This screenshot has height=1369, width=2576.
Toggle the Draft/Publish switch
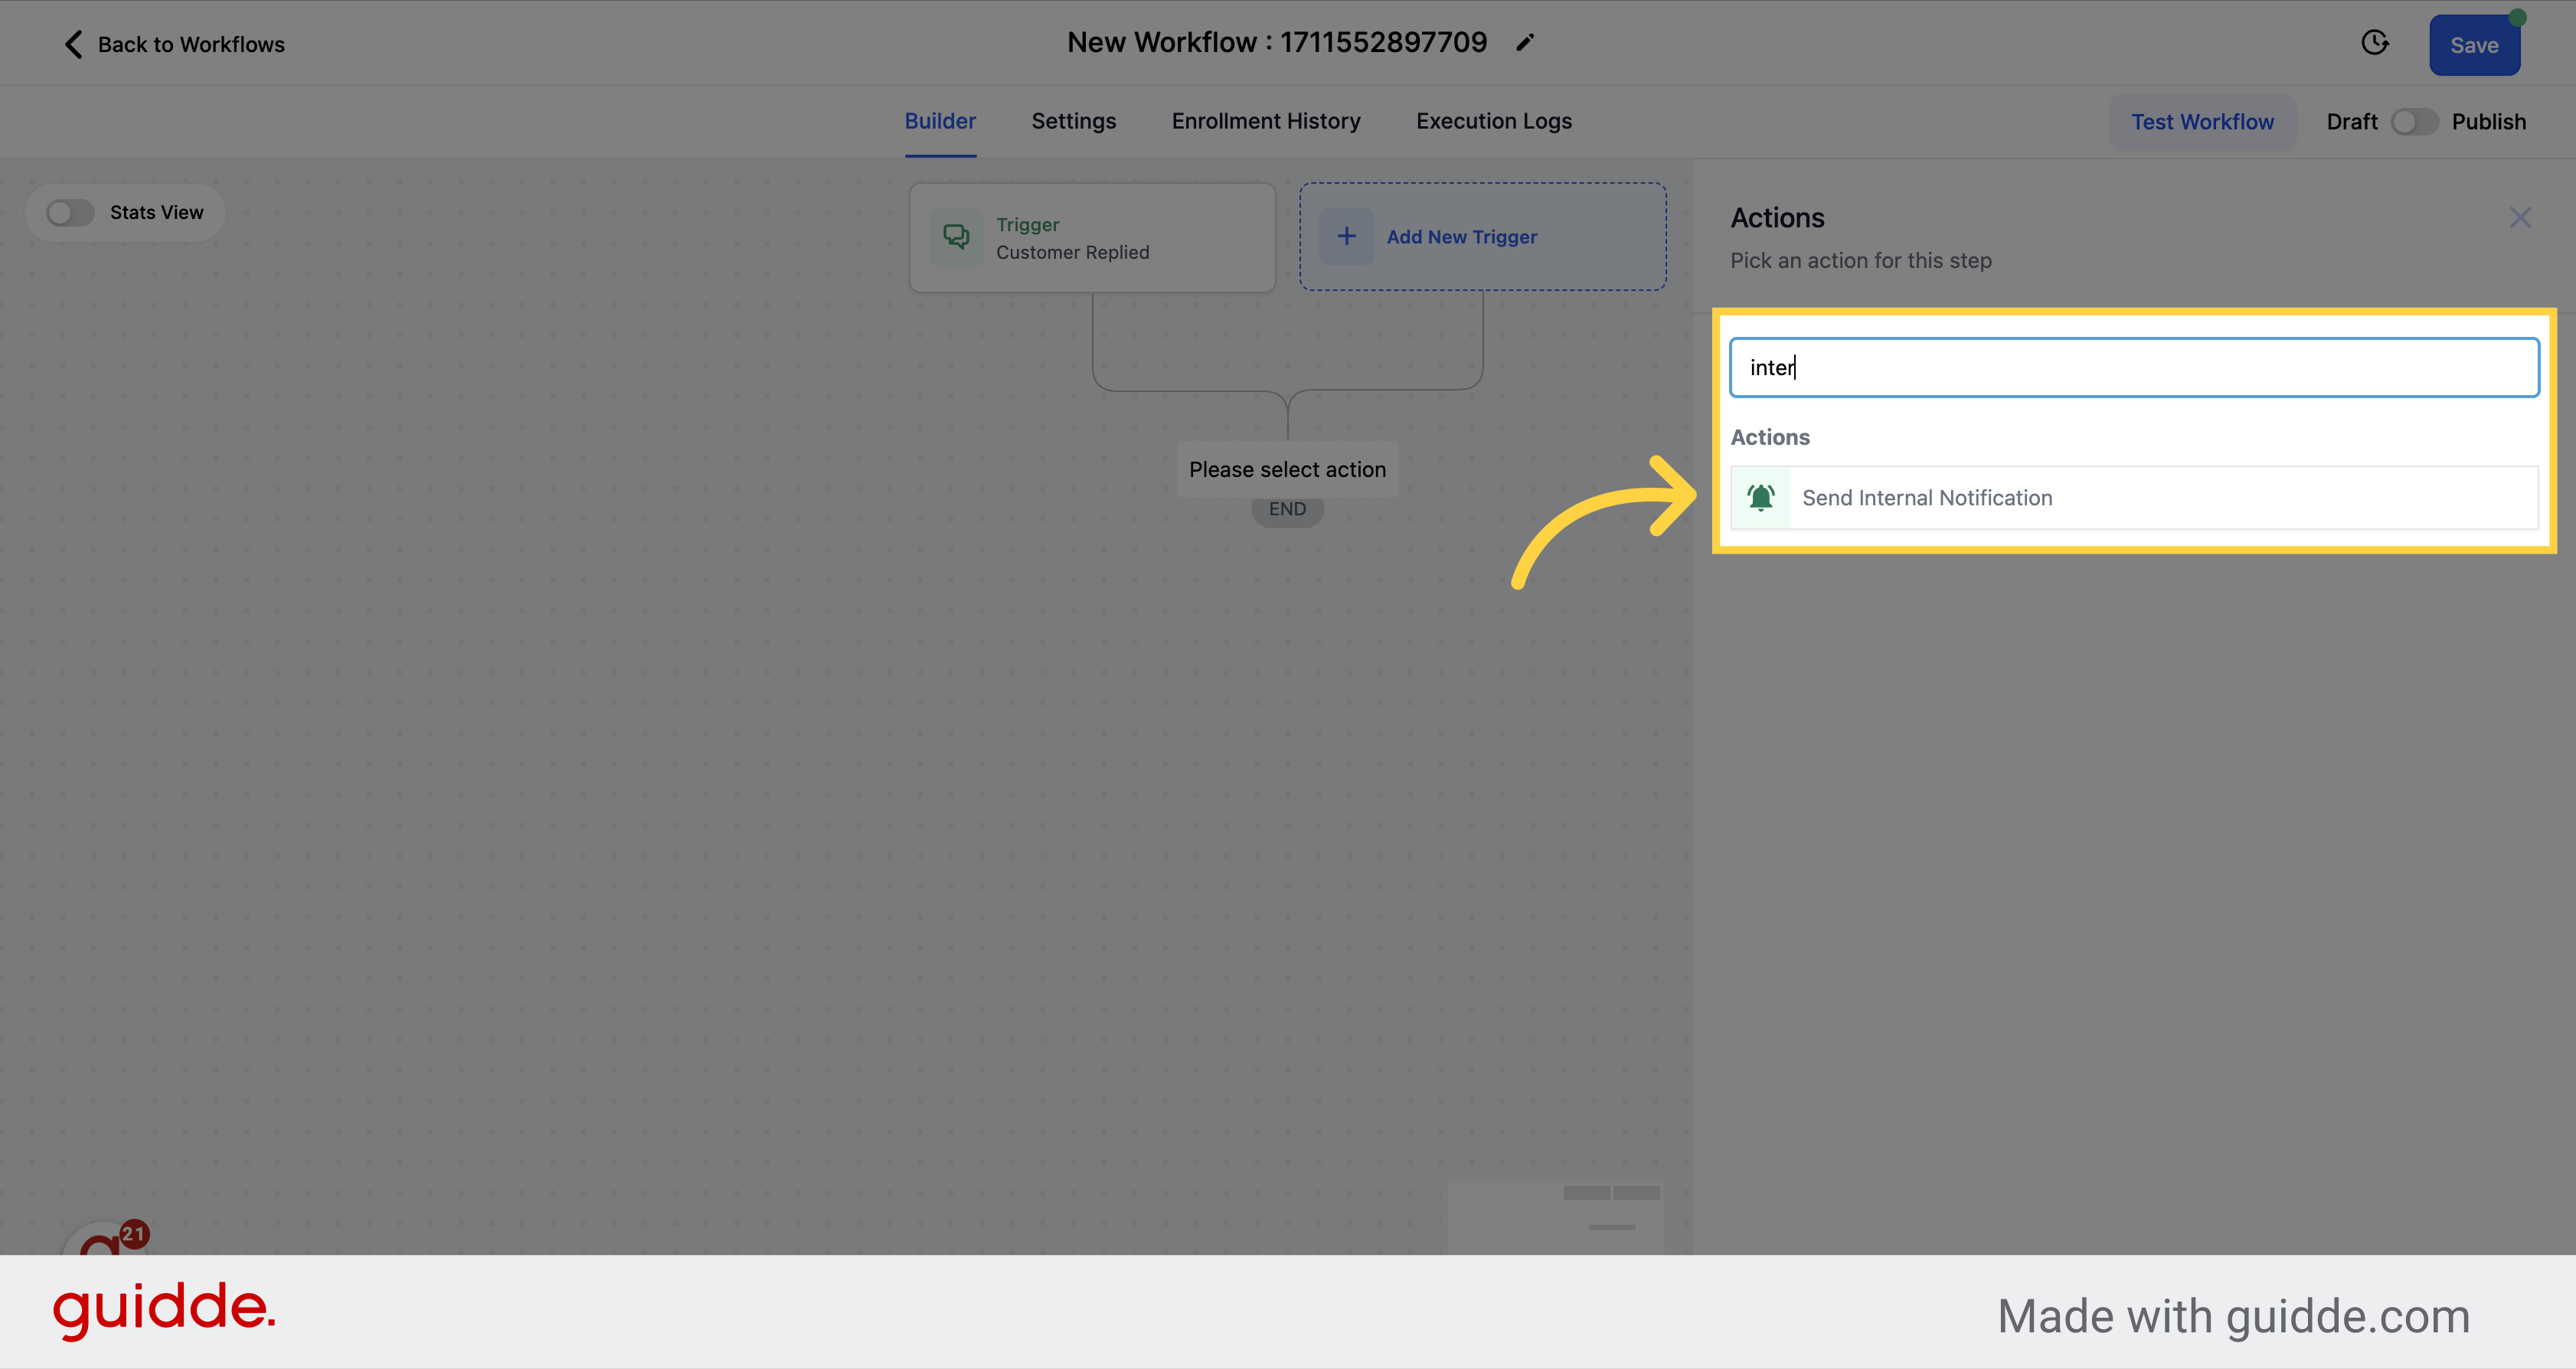pos(2414,121)
